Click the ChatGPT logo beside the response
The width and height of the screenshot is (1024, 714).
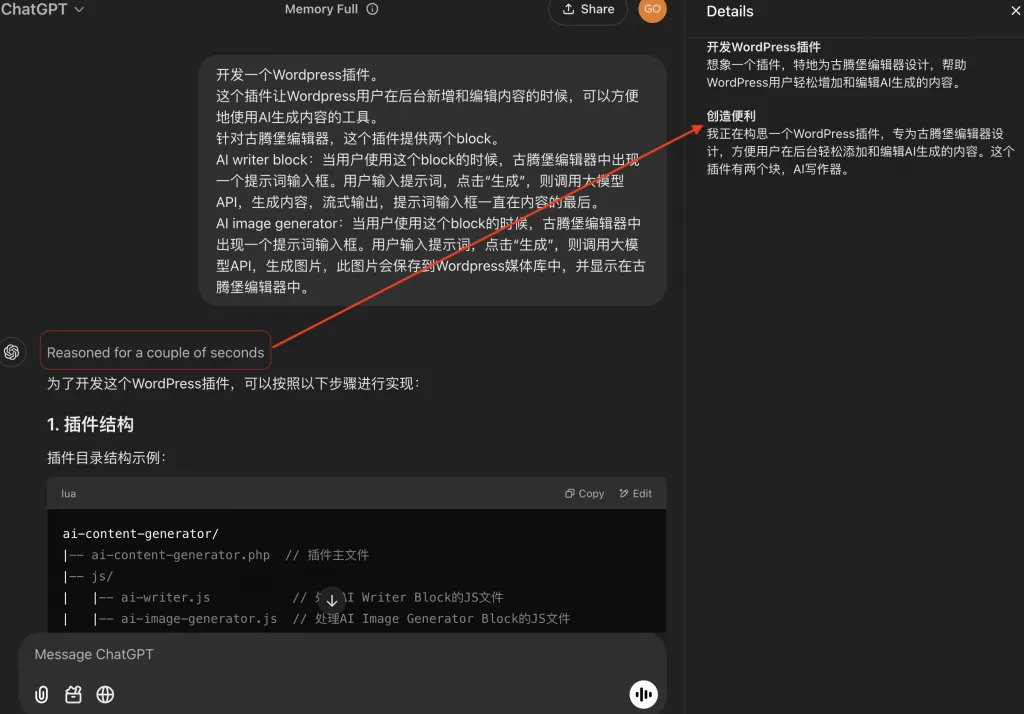point(12,352)
